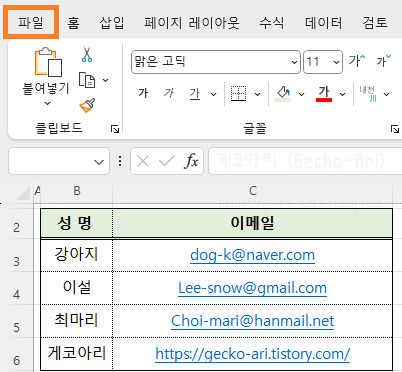This screenshot has height=372, width=402.
Task: Apply red font color 가
Action: 324,94
